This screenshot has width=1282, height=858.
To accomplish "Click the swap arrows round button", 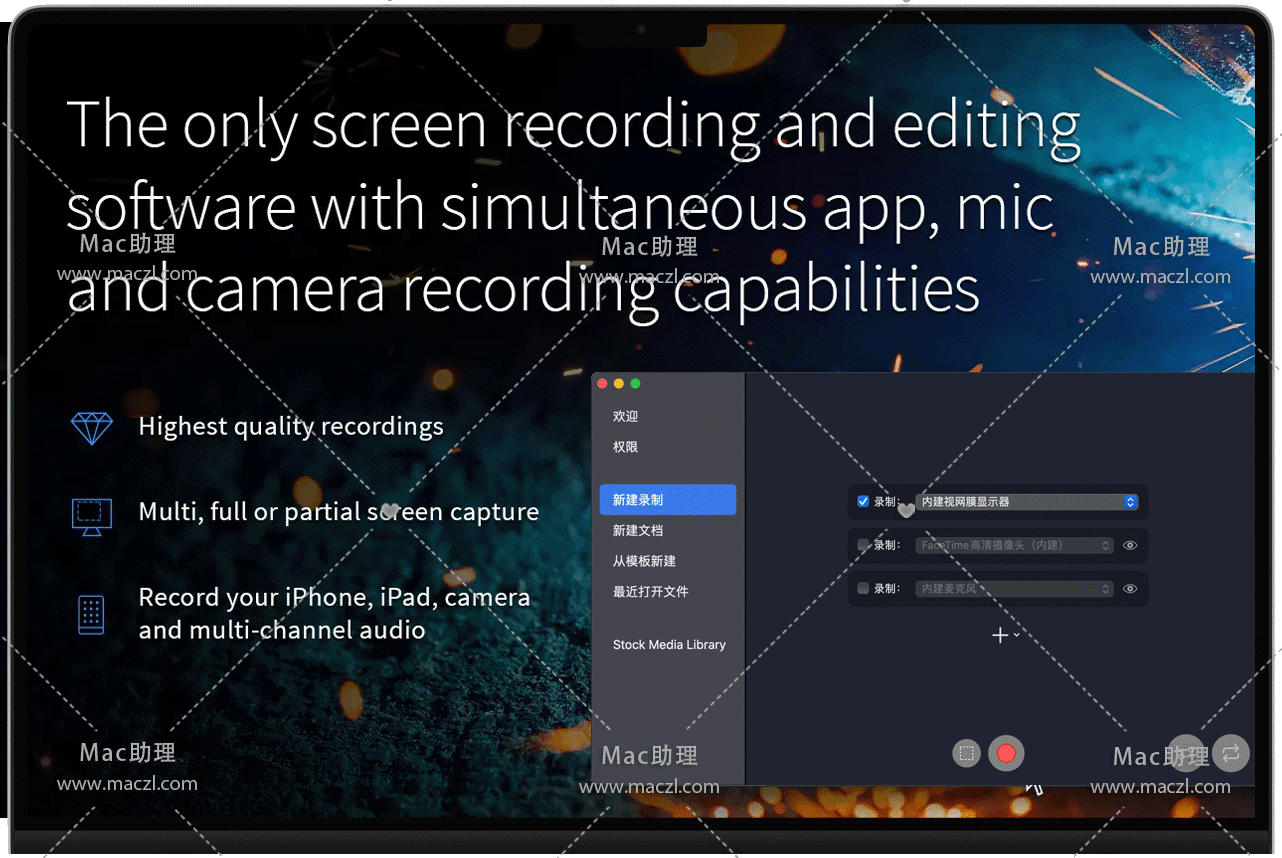I will point(1231,753).
